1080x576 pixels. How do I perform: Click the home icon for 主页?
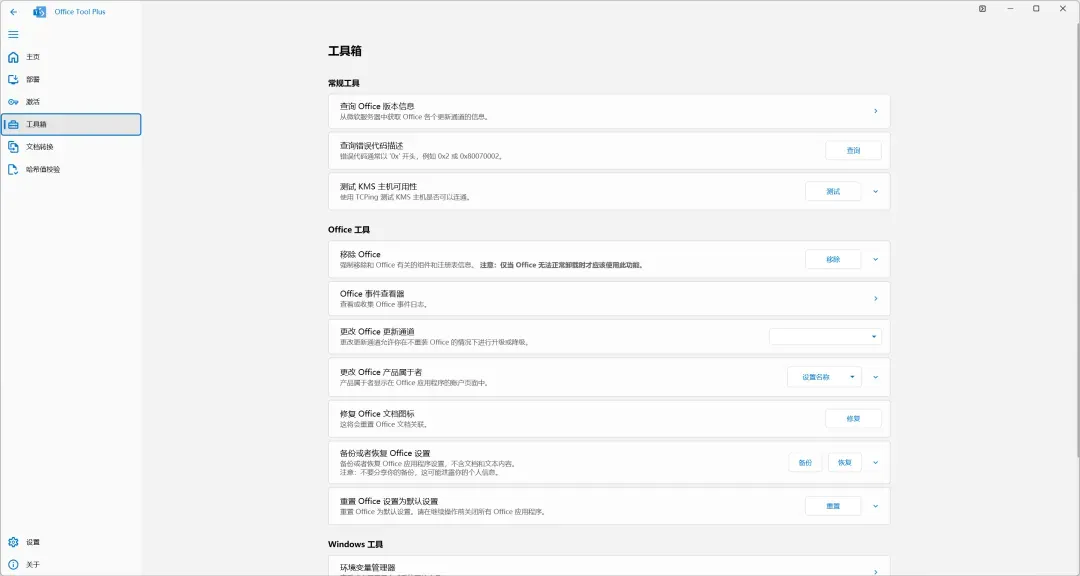[13, 57]
